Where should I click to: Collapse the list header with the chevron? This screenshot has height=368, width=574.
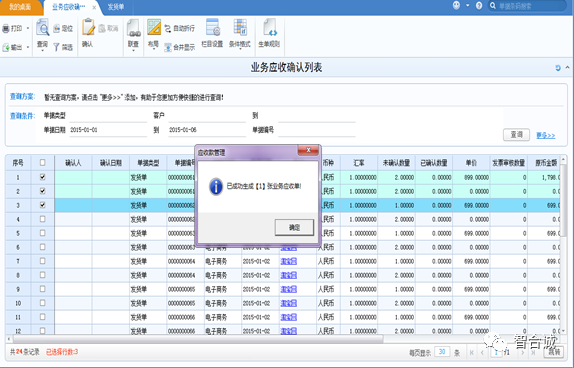click(567, 67)
